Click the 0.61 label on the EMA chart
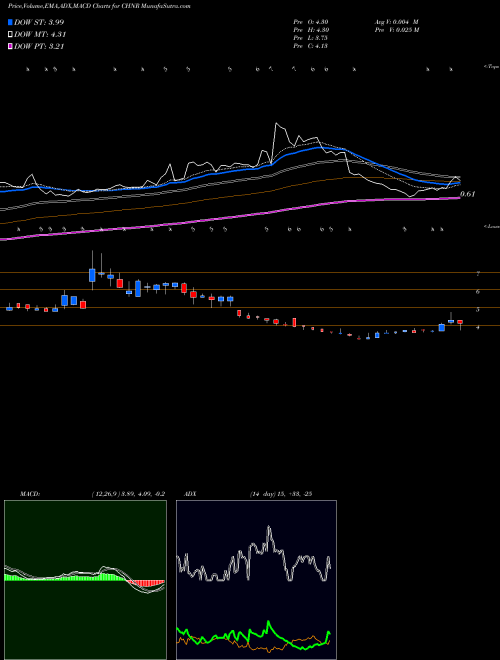 click(468, 194)
